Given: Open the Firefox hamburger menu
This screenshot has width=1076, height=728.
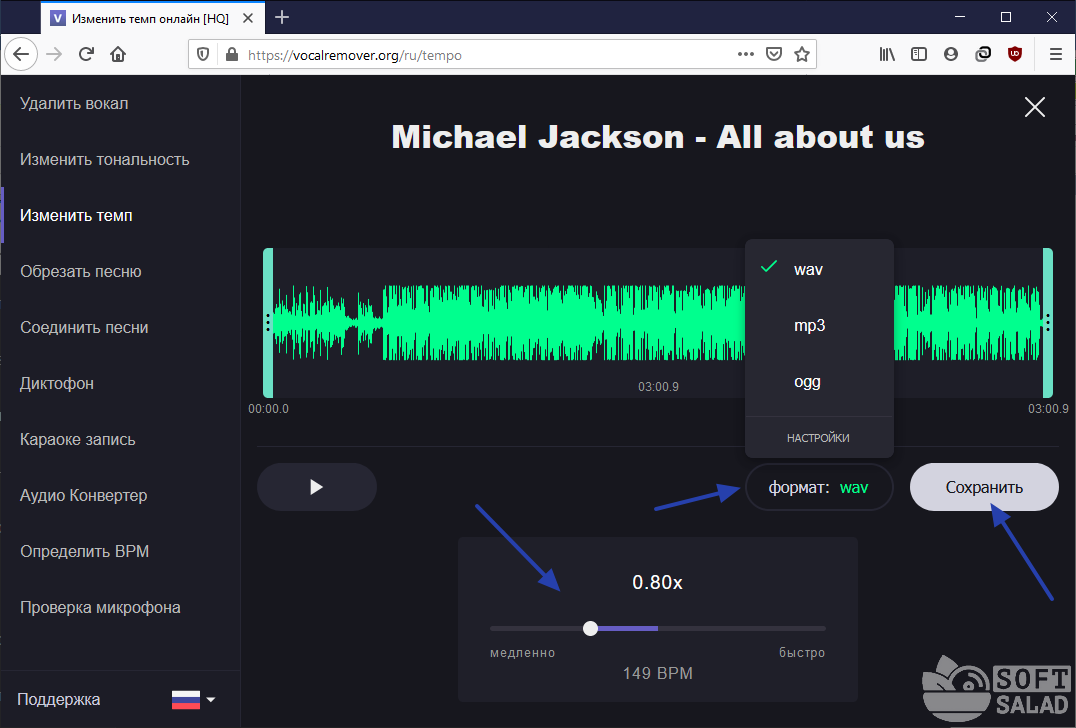Looking at the screenshot, I should 1056,54.
